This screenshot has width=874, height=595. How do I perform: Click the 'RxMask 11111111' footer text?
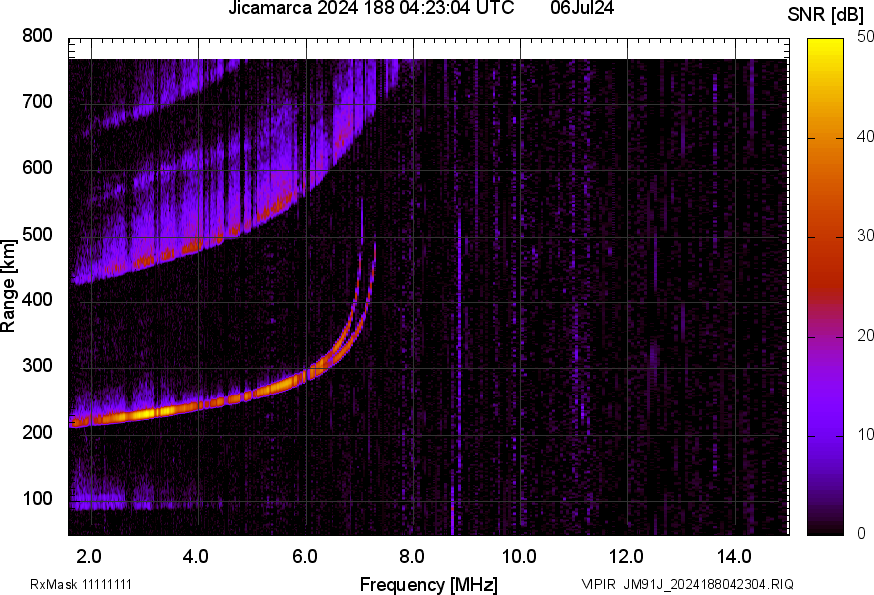[x=81, y=584]
